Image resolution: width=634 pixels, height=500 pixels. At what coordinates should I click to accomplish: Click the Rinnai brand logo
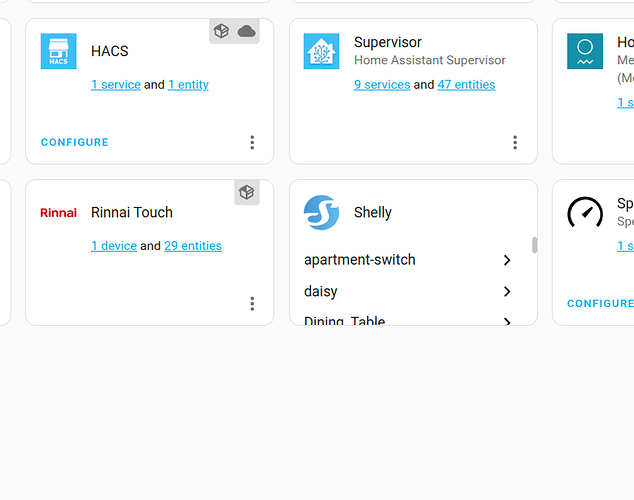pyautogui.click(x=58, y=213)
